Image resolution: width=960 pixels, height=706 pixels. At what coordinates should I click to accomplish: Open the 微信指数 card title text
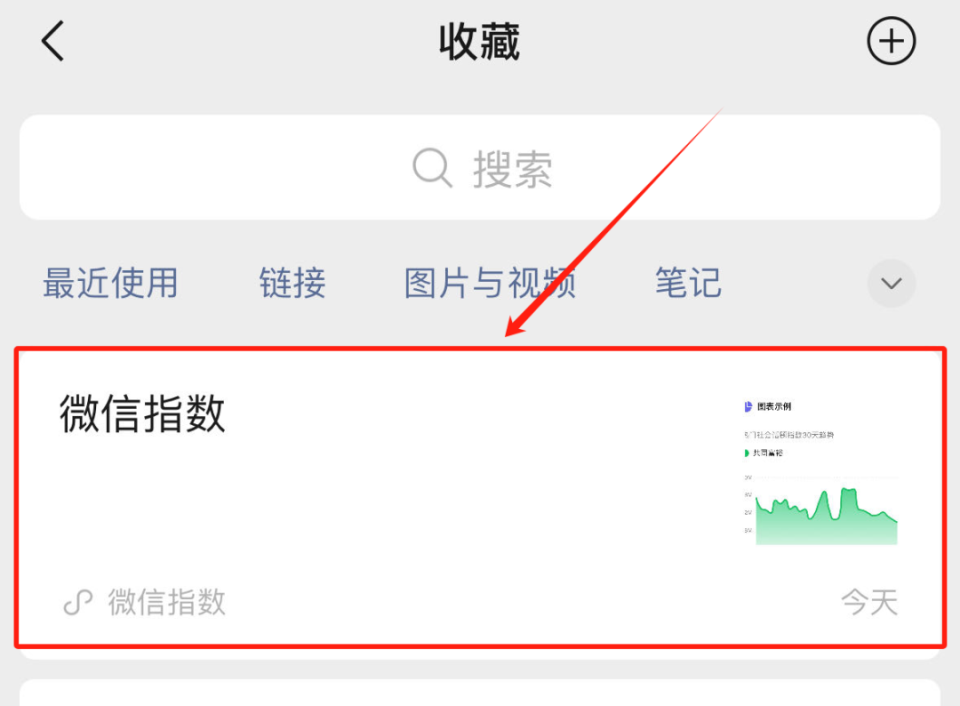click(x=143, y=415)
